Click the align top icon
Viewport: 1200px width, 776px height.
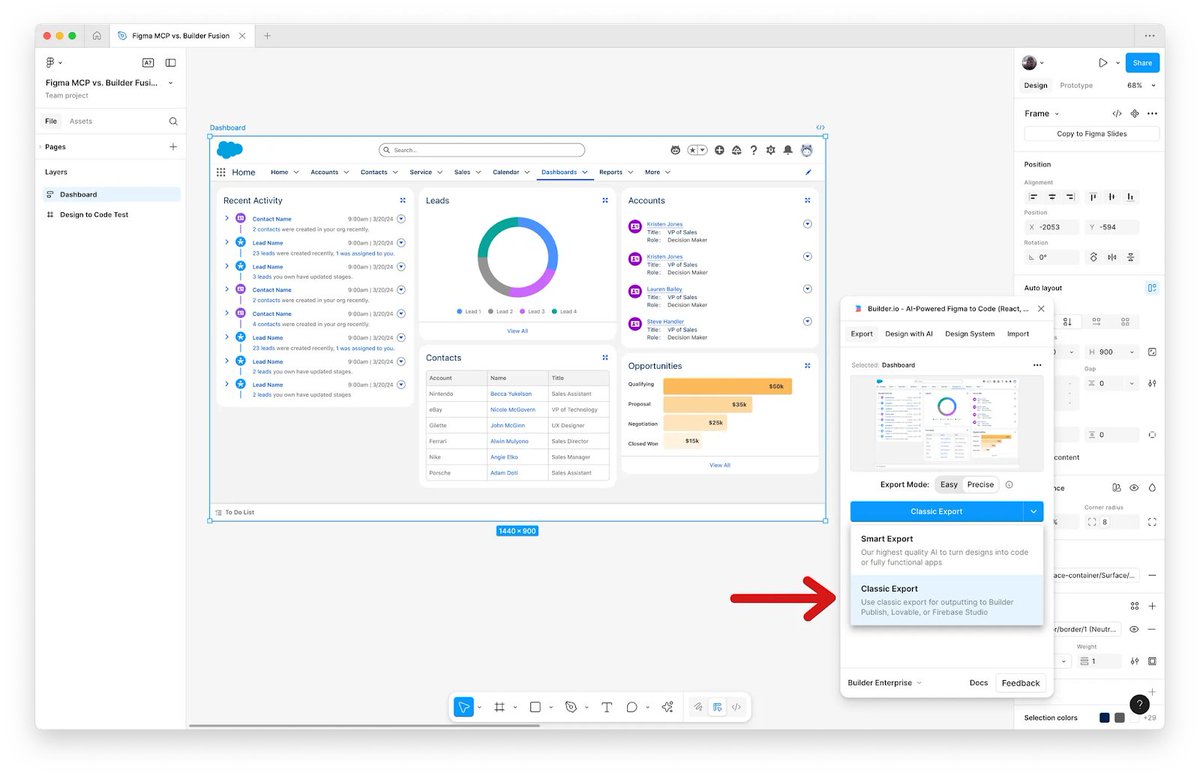point(1092,197)
